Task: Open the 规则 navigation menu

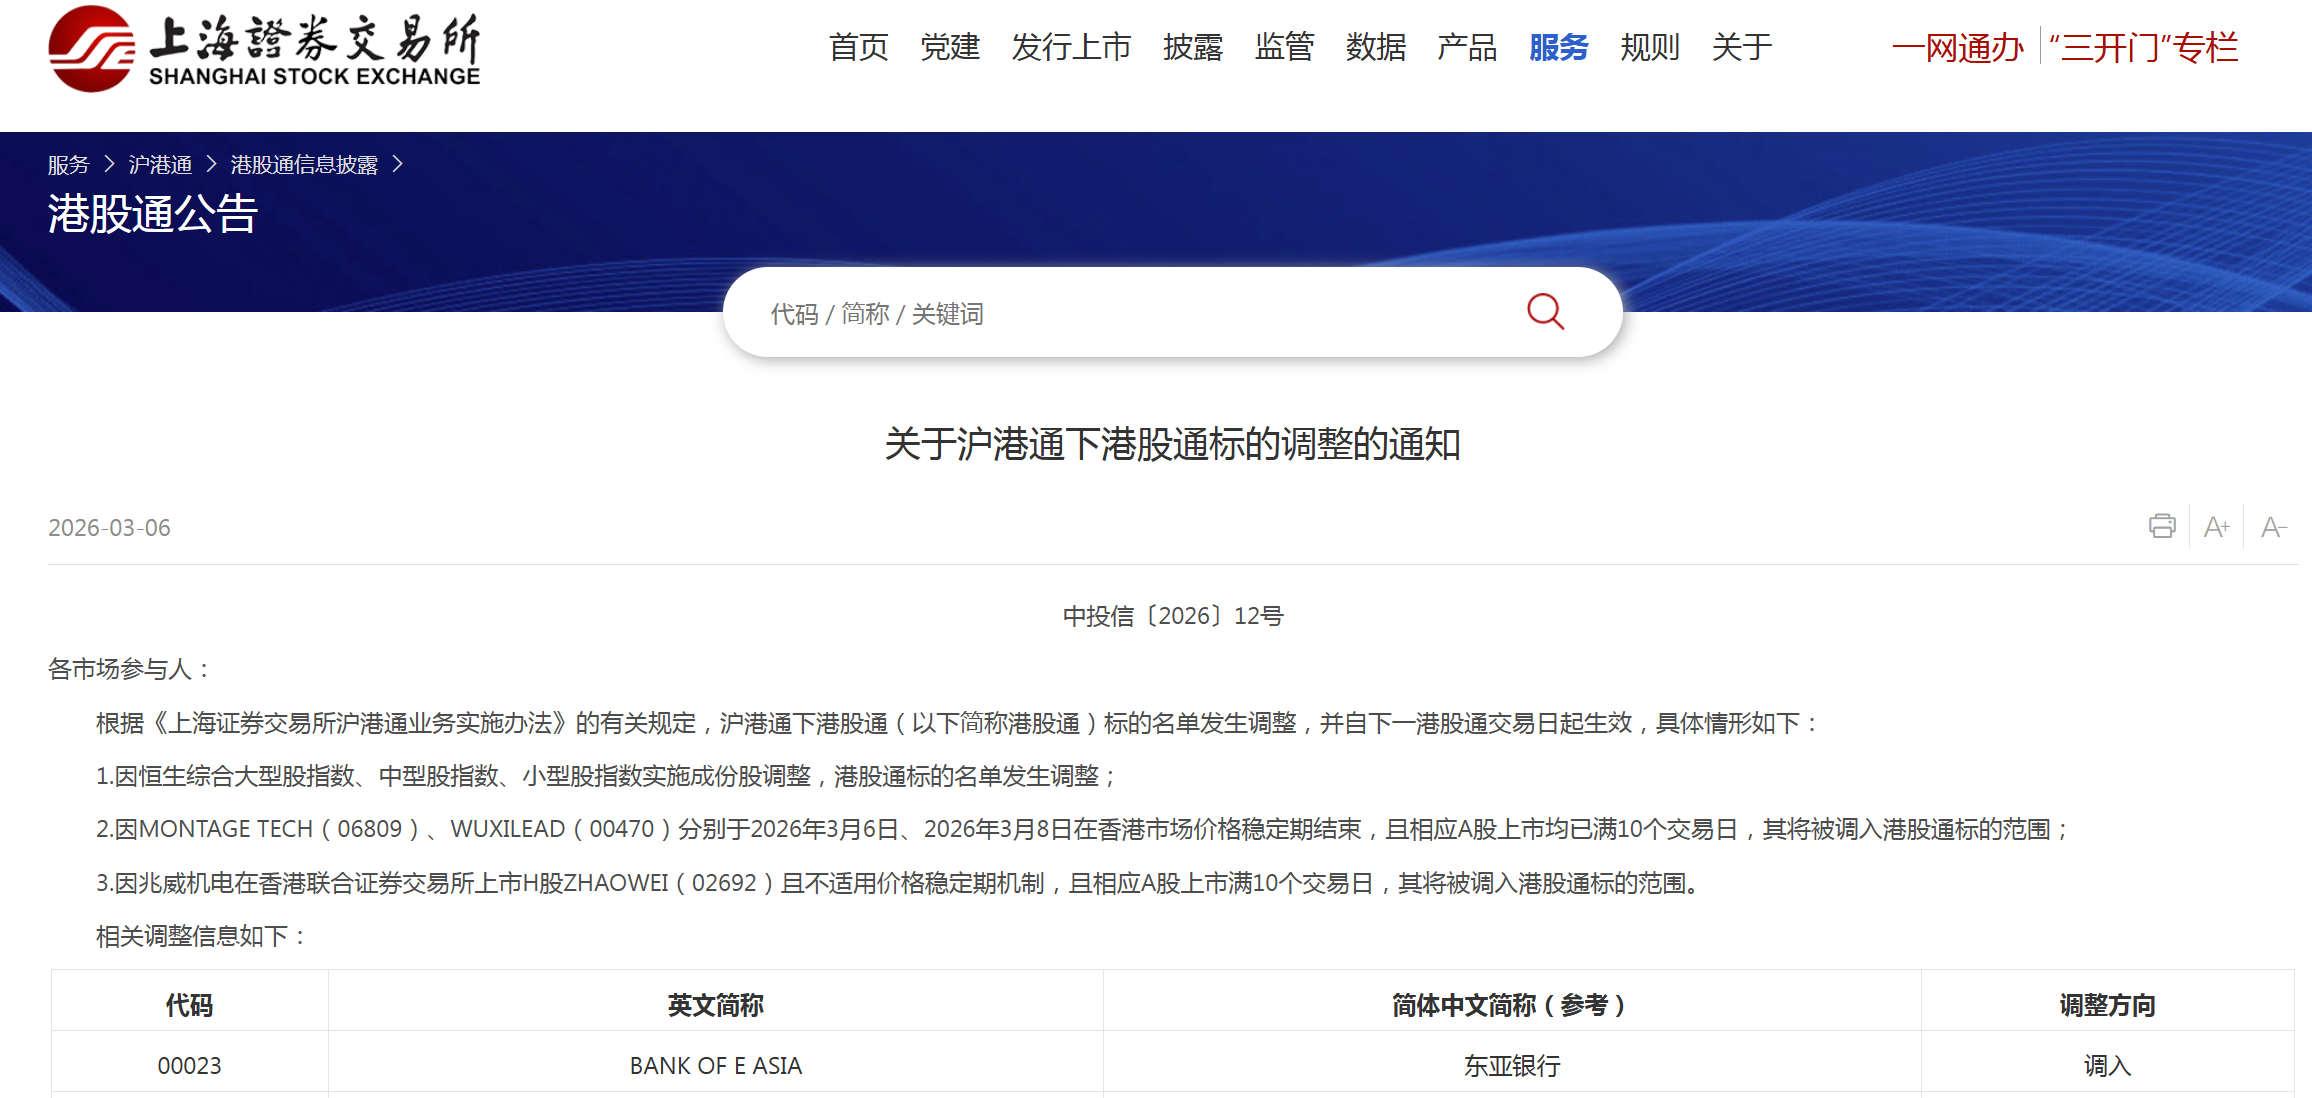Action: click(x=1649, y=48)
